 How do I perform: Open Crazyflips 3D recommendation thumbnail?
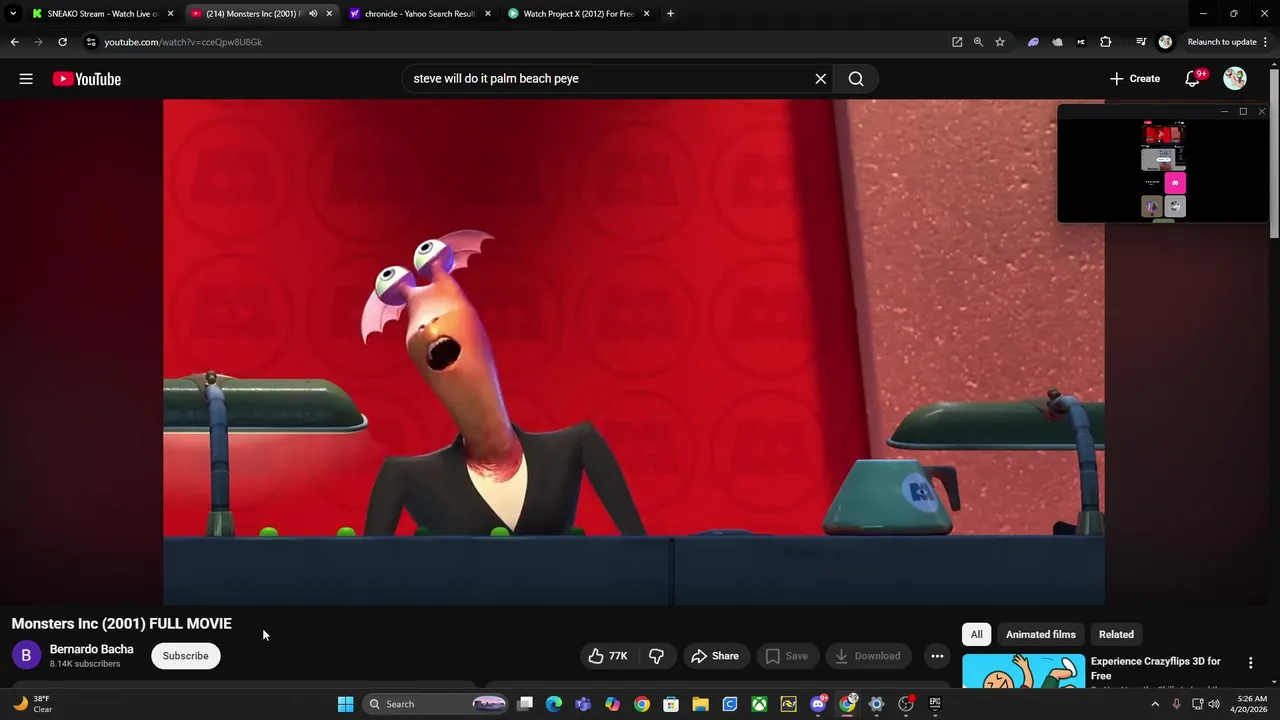[x=1023, y=671]
